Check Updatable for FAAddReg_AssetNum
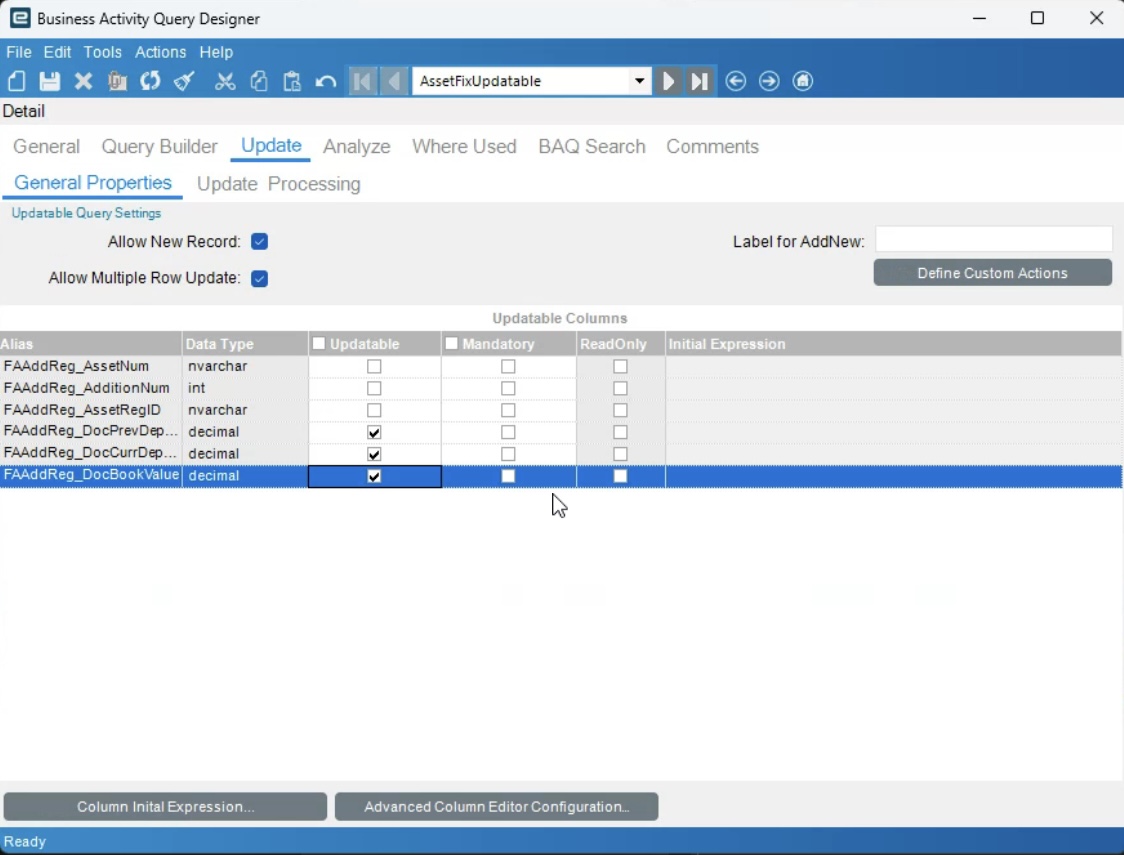1124x855 pixels. (x=374, y=366)
